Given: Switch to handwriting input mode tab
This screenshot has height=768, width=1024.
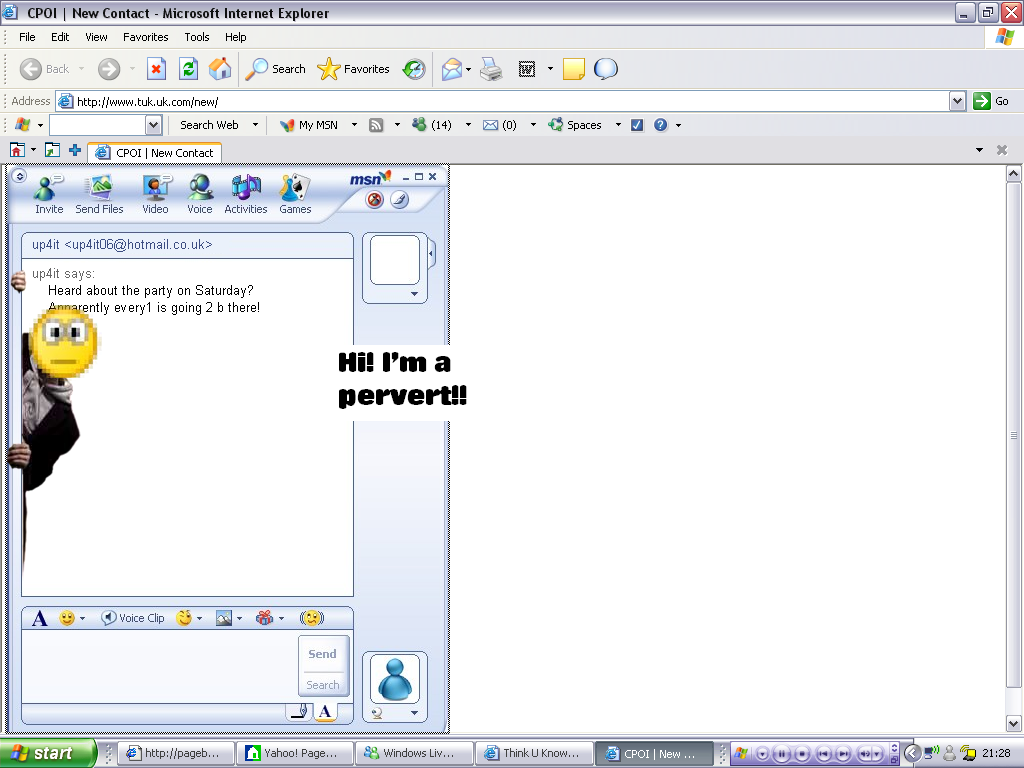Looking at the screenshot, I should tap(300, 711).
